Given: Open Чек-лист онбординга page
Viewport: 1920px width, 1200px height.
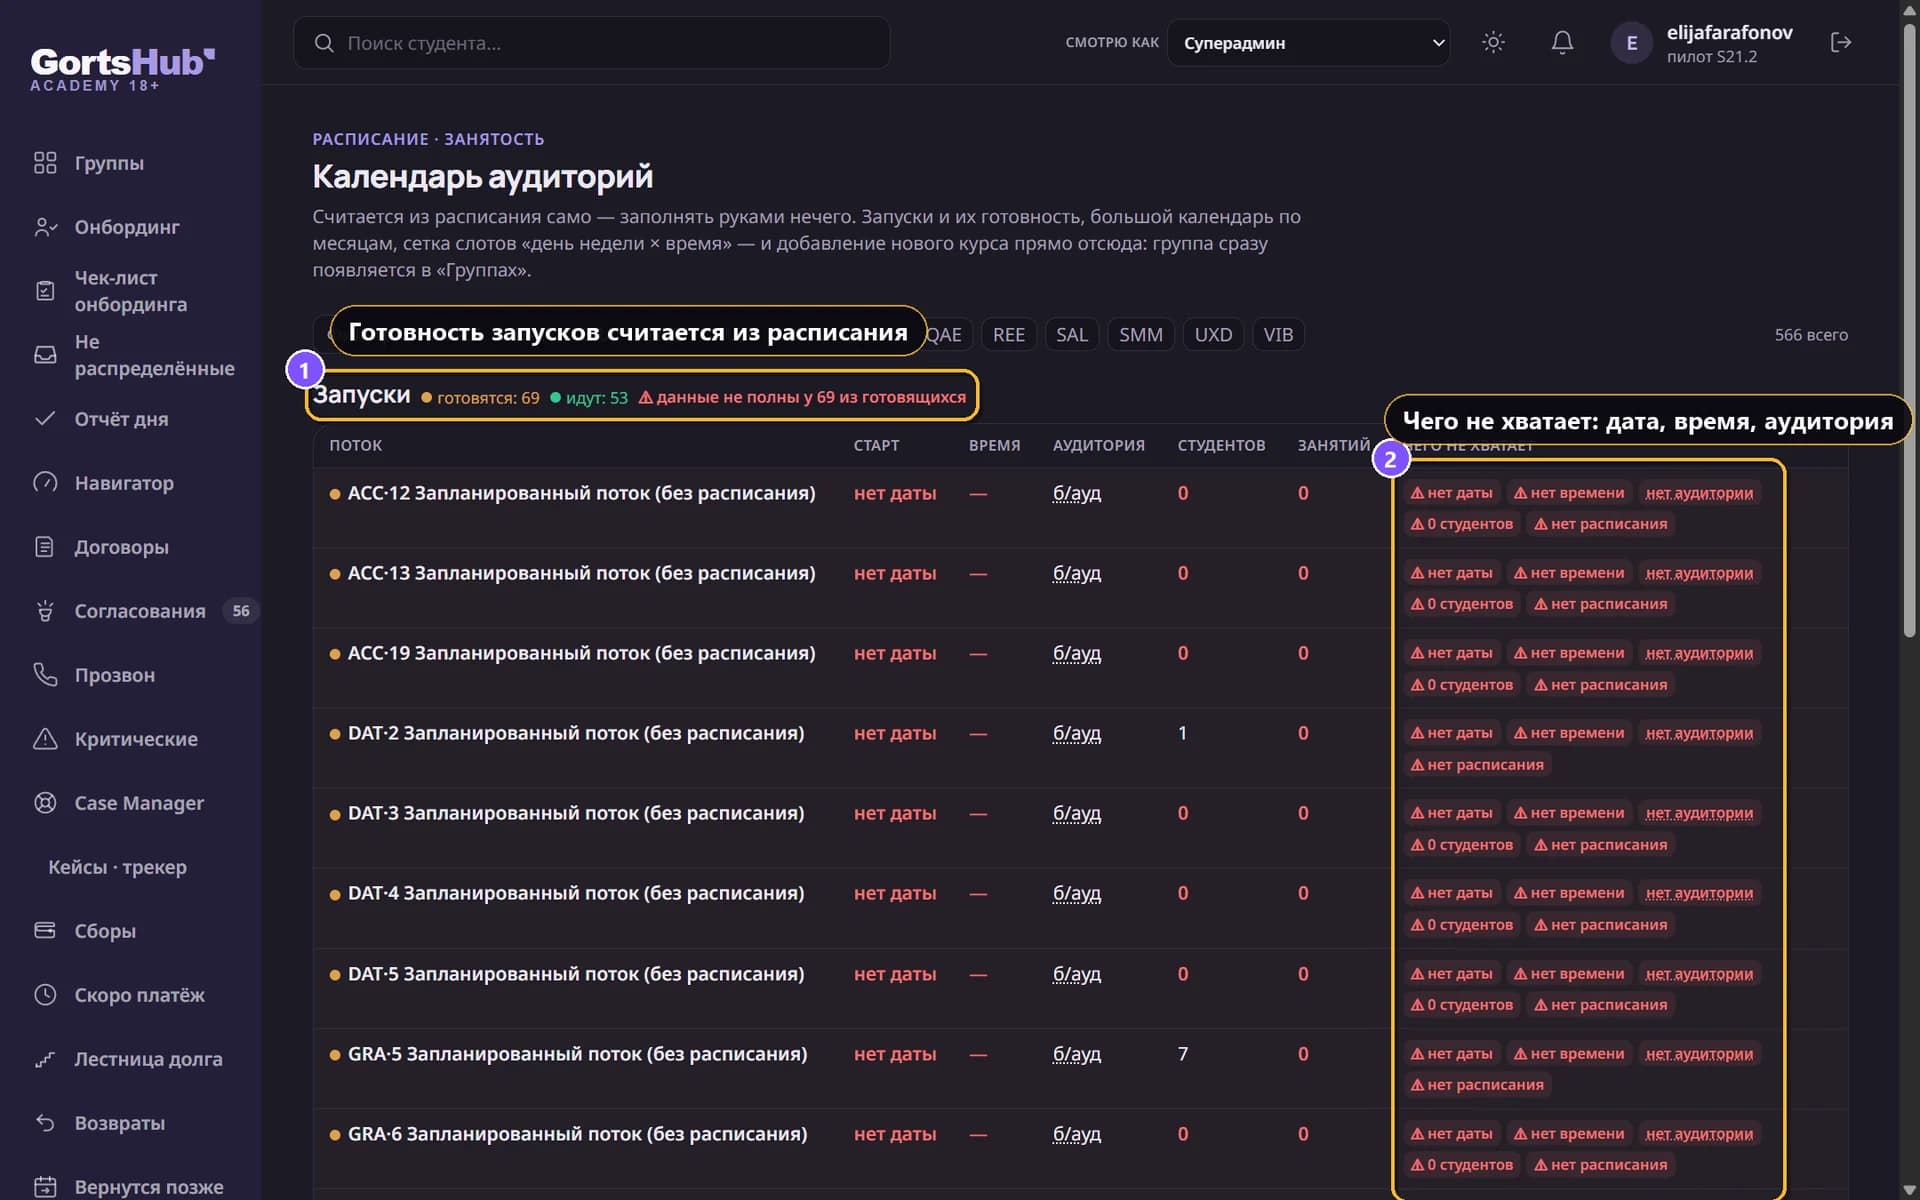Looking at the screenshot, I should [x=130, y=291].
